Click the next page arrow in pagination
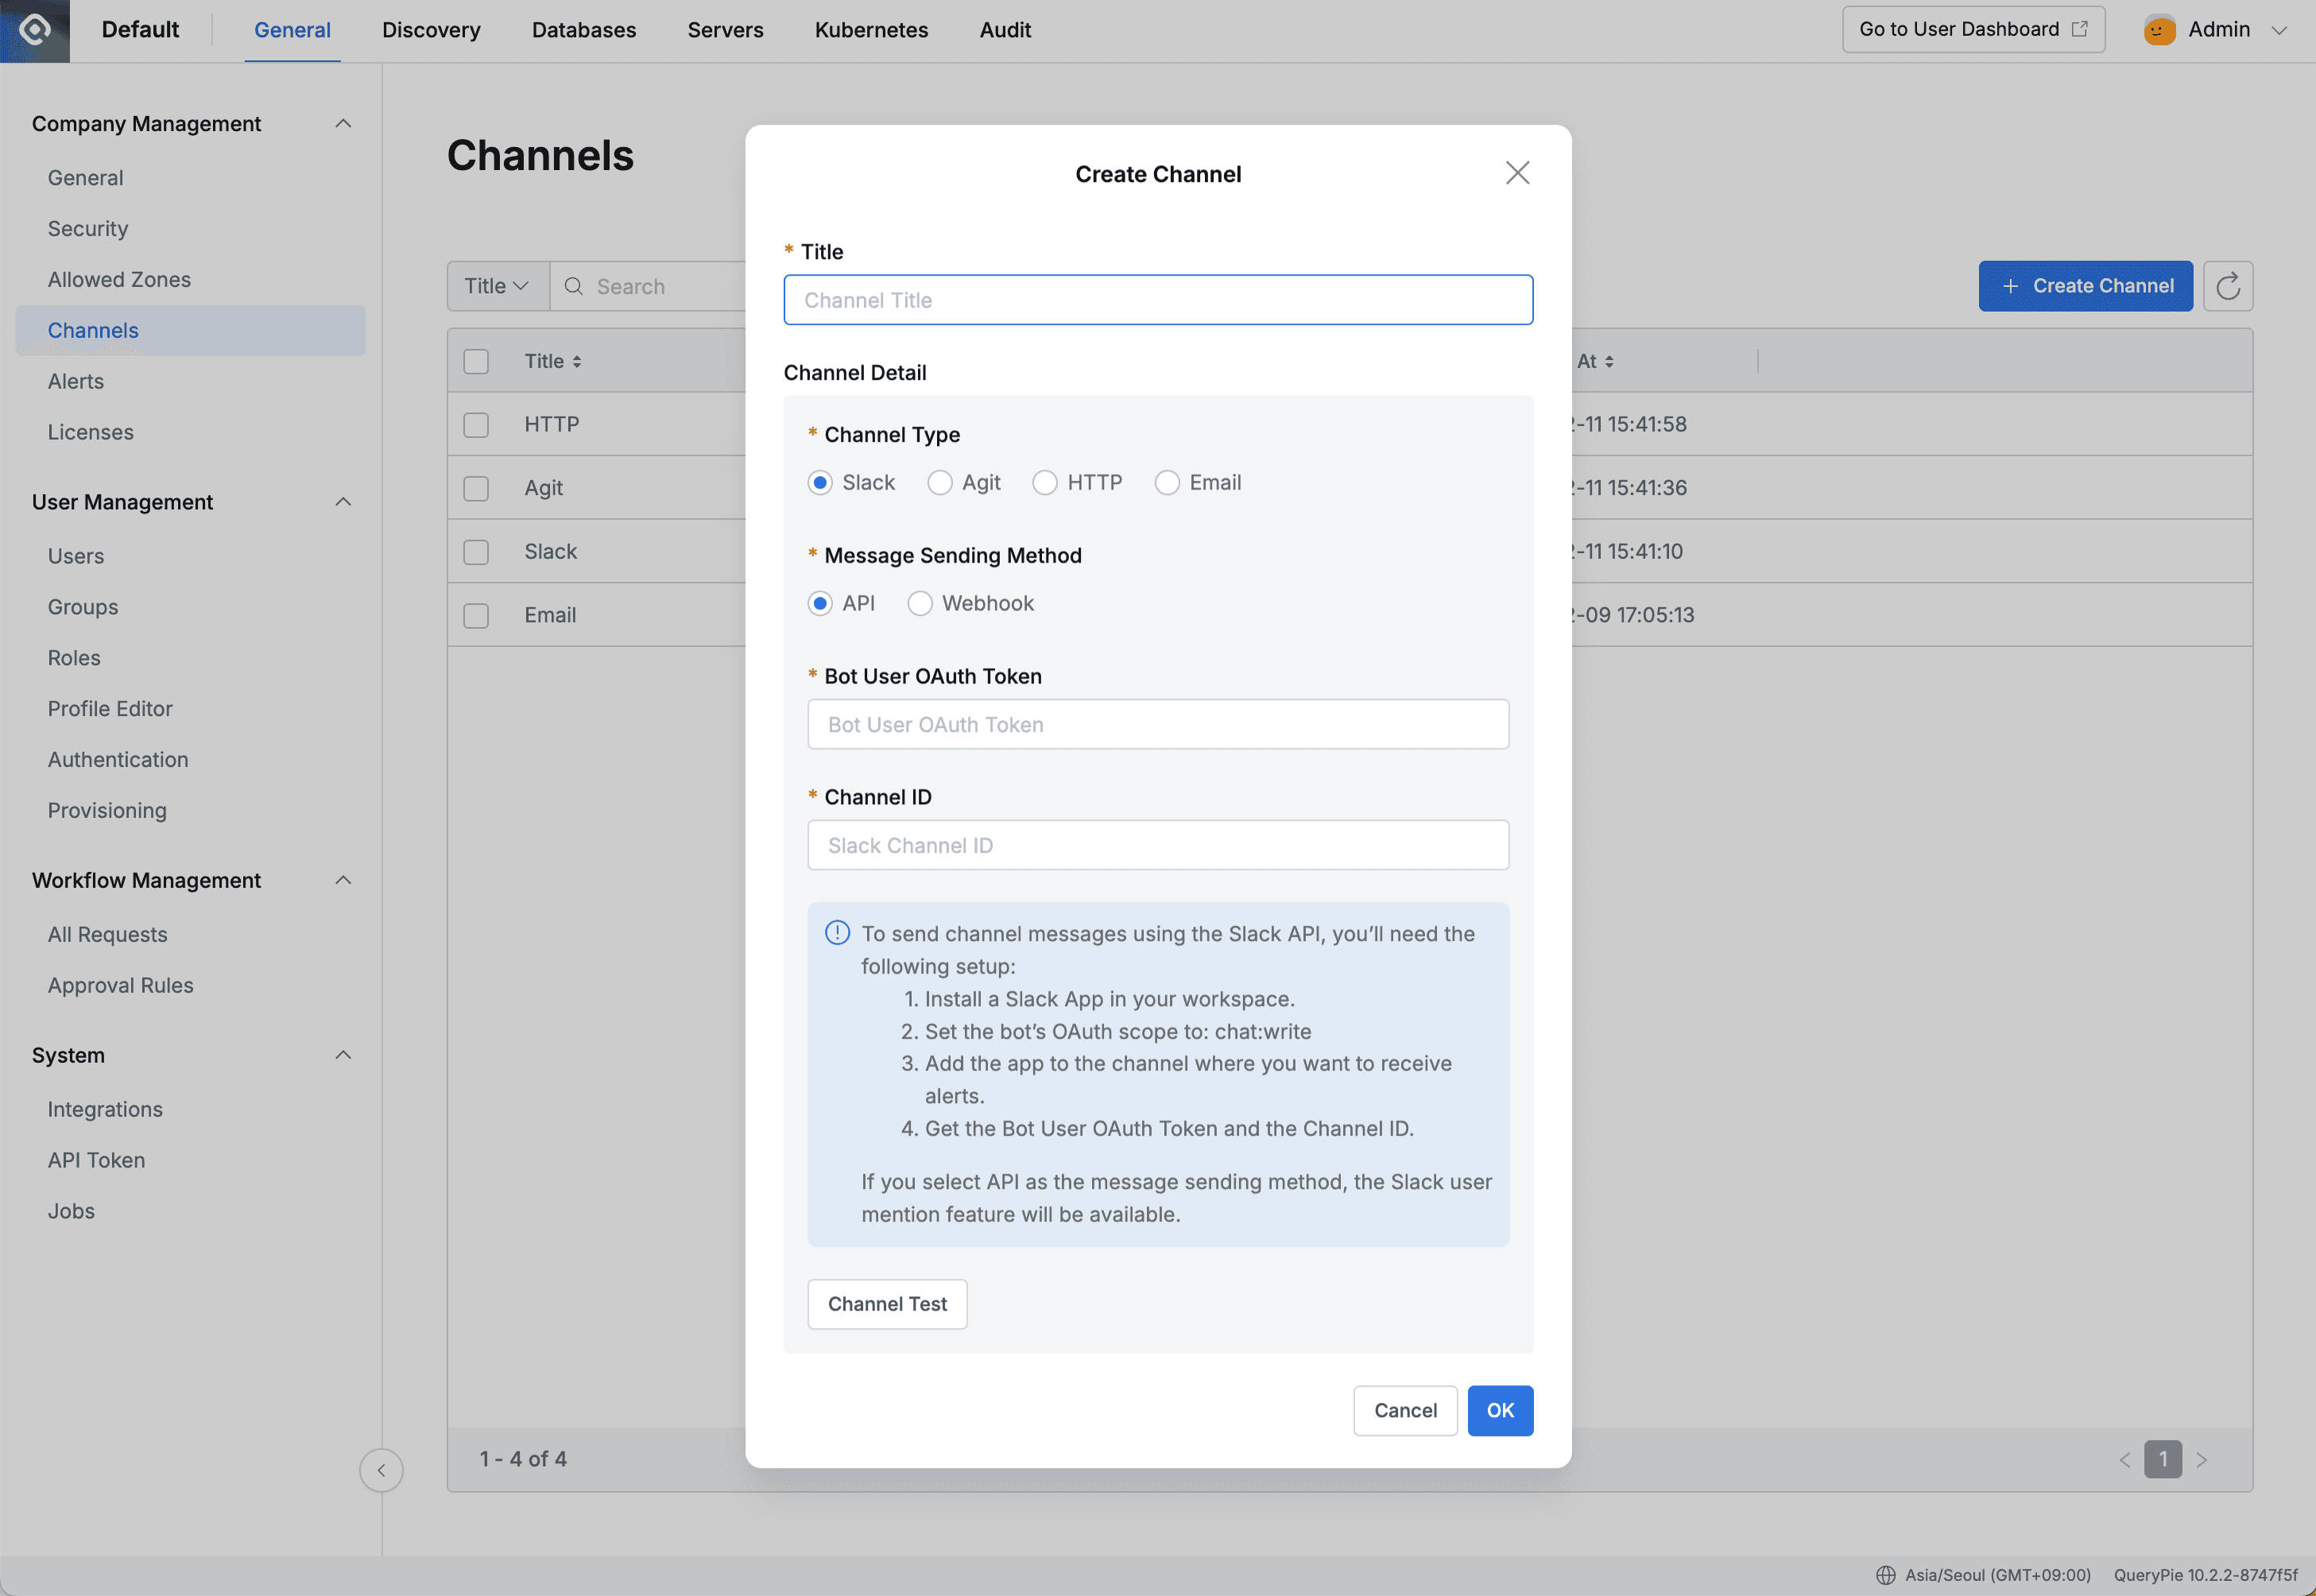The image size is (2316, 1596). pyautogui.click(x=2203, y=1459)
